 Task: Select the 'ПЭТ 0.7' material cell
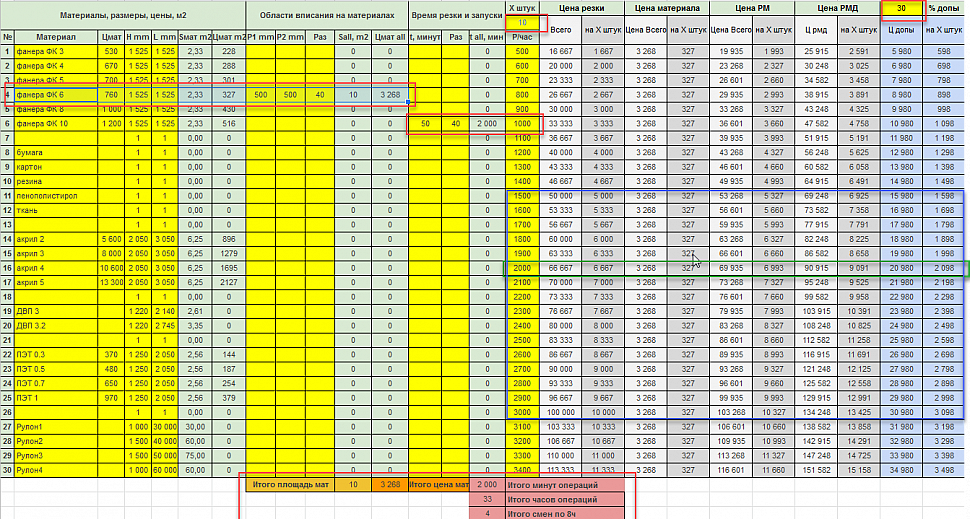point(56,384)
